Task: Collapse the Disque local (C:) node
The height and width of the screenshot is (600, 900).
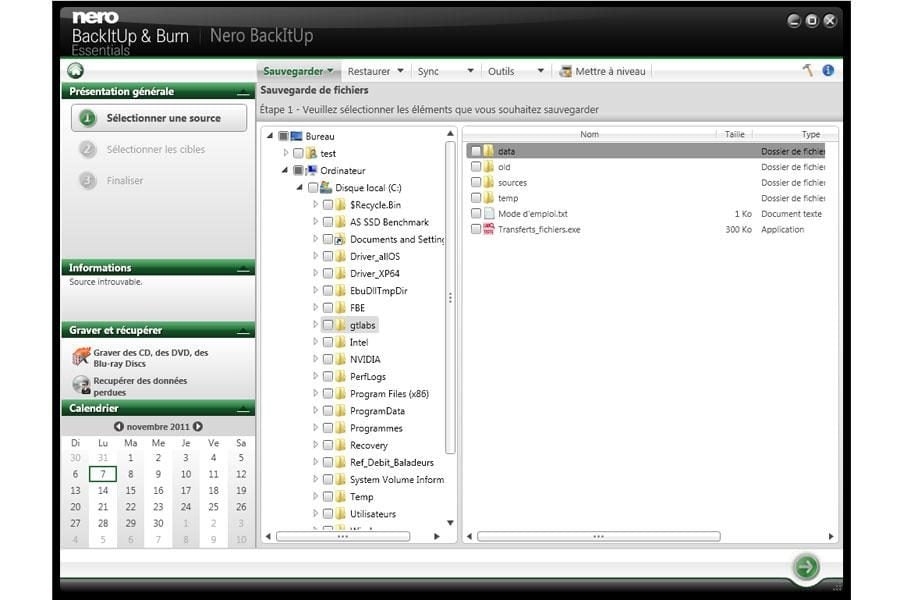Action: pyautogui.click(x=300, y=188)
